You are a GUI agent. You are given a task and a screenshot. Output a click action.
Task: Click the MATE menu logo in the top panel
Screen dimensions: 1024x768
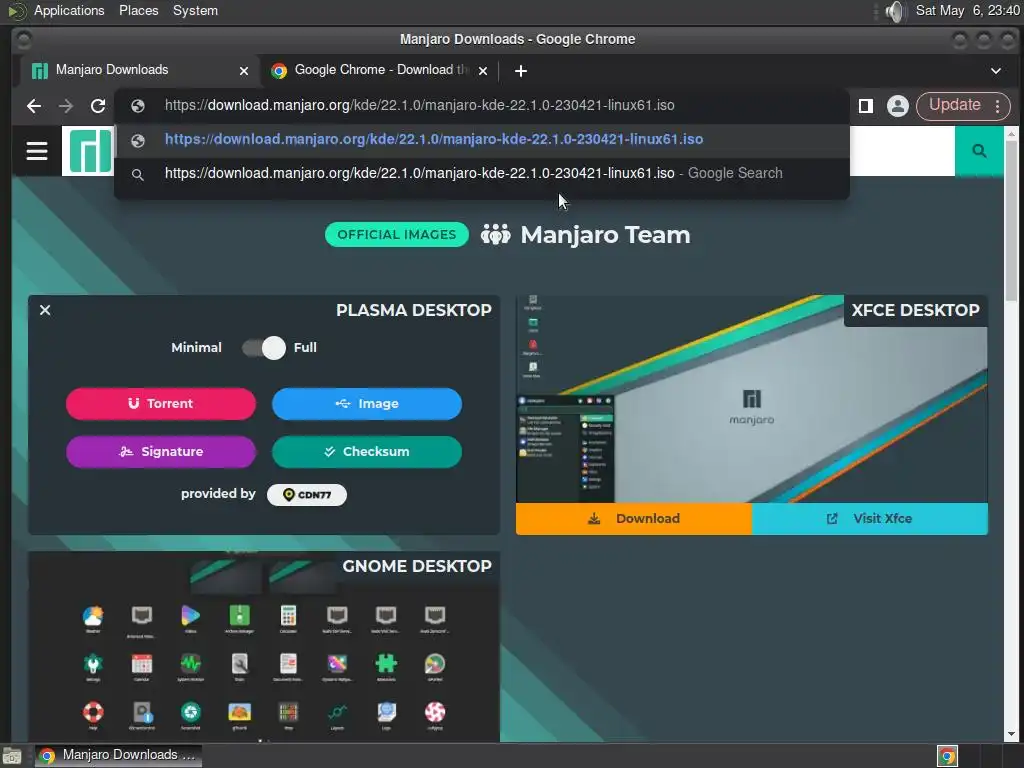pos(17,11)
